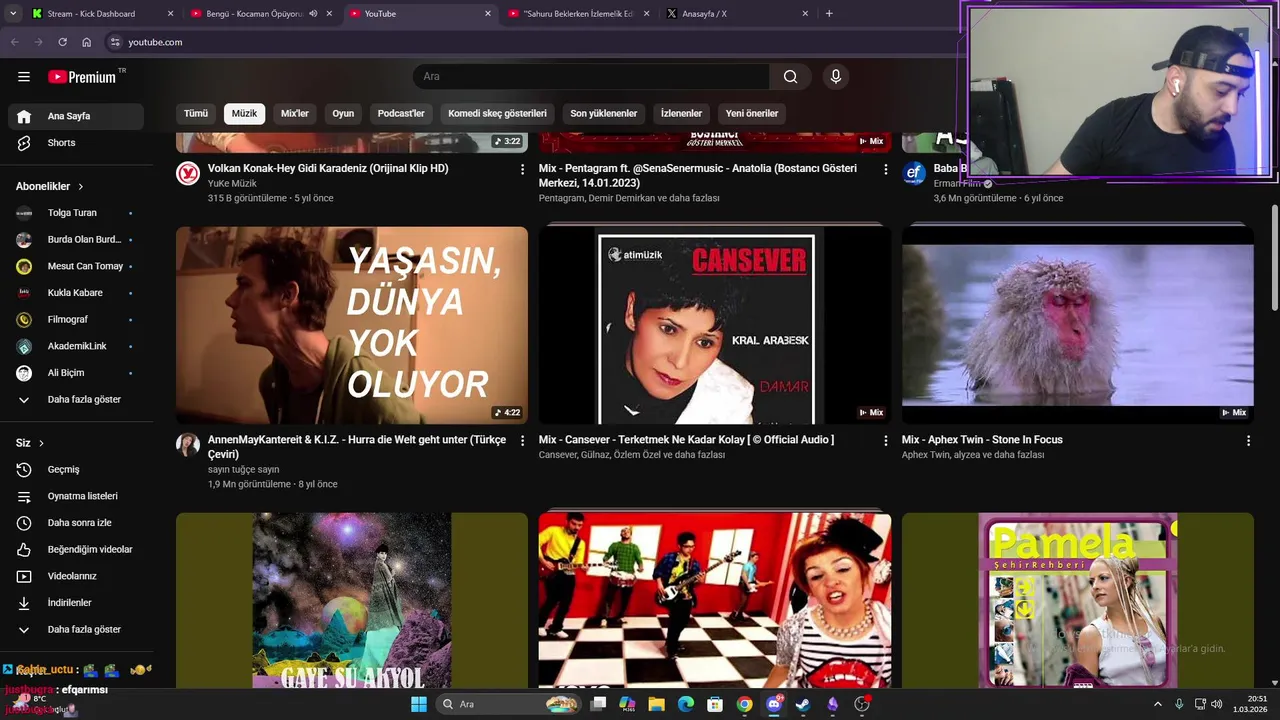
Task: Select the Müzik filter chip
Action: pos(244,113)
